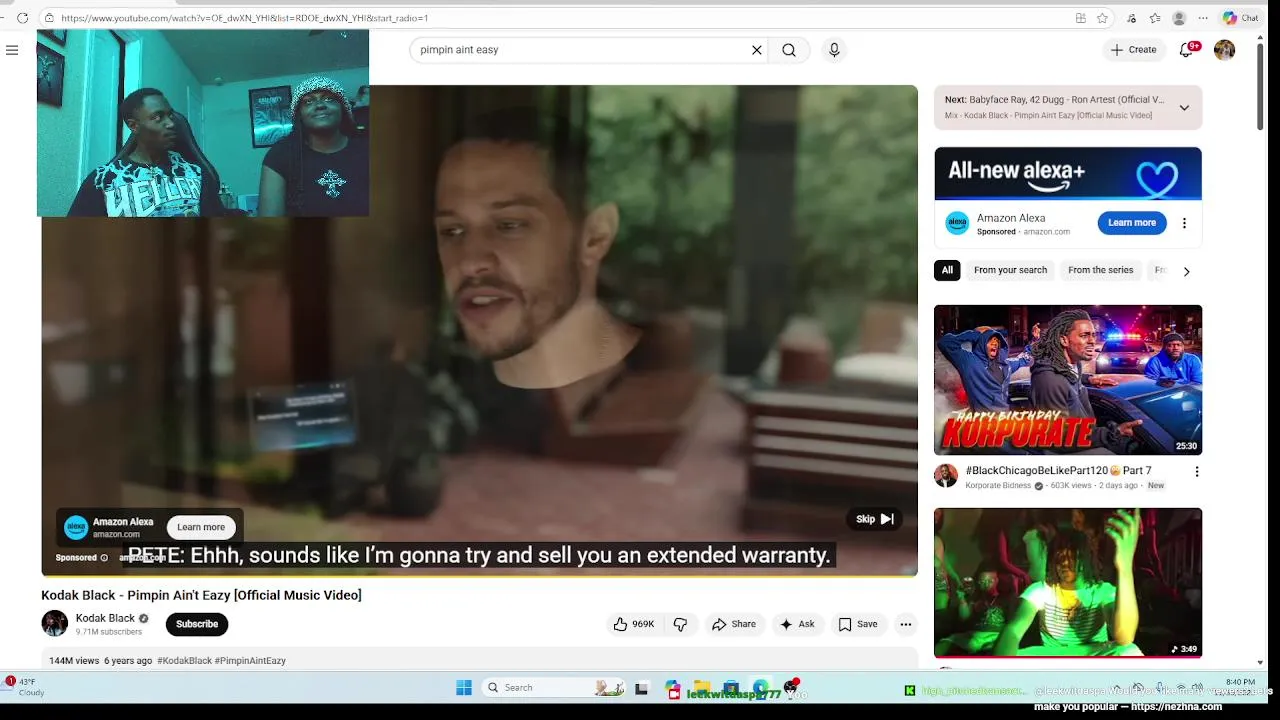Save the video to a playlist

point(858,624)
